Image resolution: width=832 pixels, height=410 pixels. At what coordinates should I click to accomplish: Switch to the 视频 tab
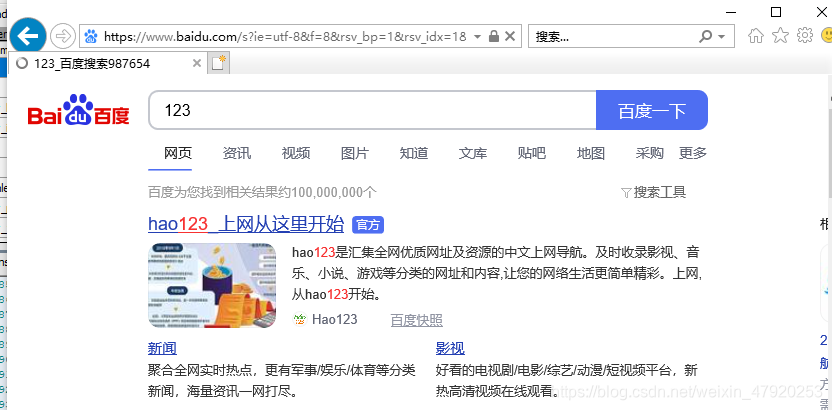click(296, 154)
